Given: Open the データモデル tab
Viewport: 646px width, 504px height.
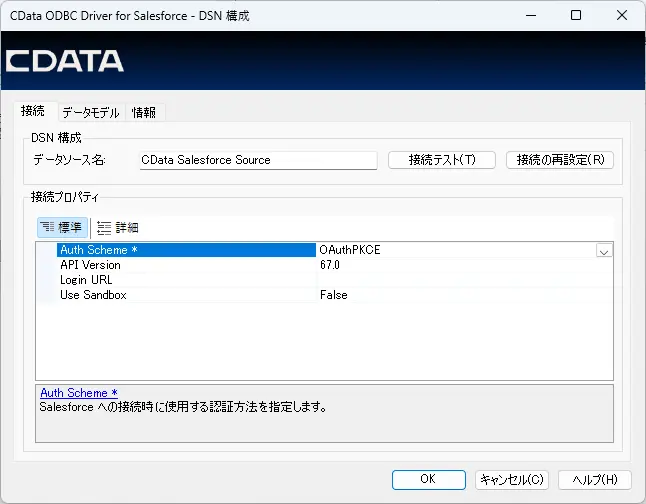Looking at the screenshot, I should tap(91, 113).
